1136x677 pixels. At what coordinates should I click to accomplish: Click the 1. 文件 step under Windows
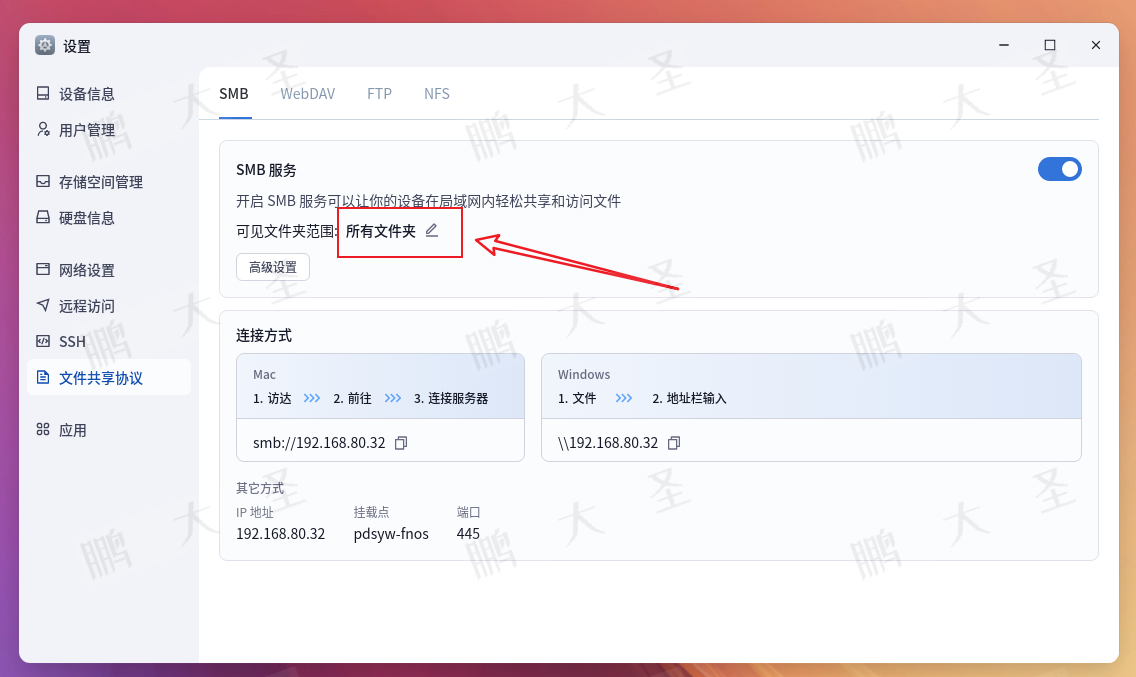577,399
